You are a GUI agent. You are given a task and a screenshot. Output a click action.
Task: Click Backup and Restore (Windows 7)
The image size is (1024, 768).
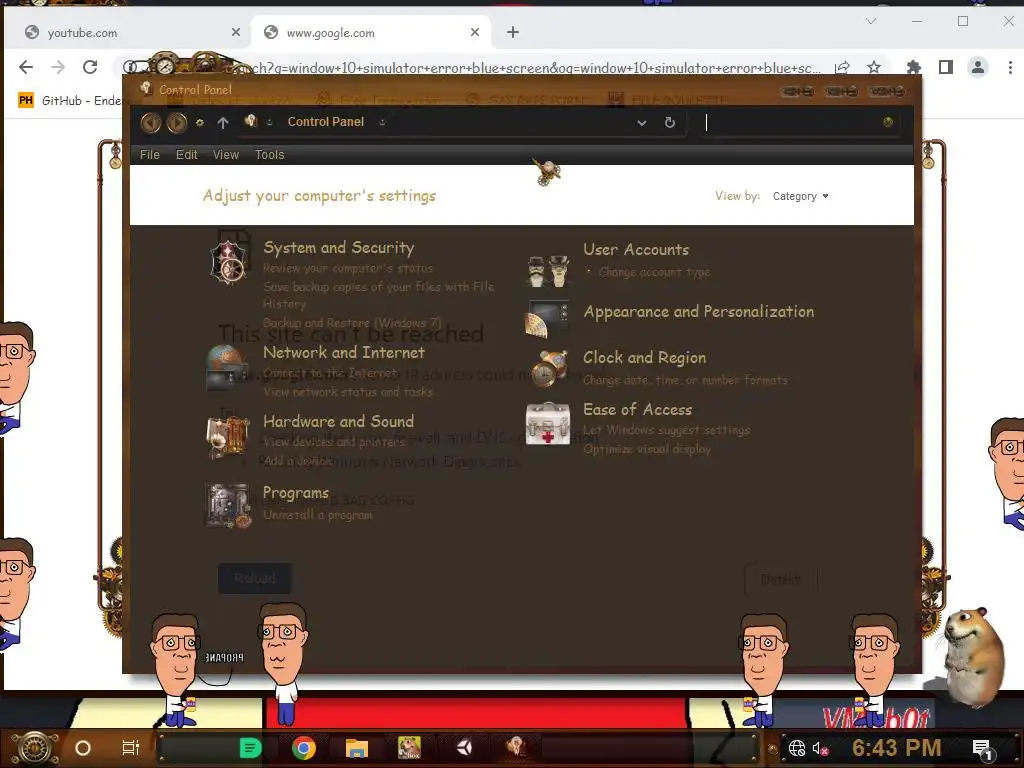click(352, 323)
